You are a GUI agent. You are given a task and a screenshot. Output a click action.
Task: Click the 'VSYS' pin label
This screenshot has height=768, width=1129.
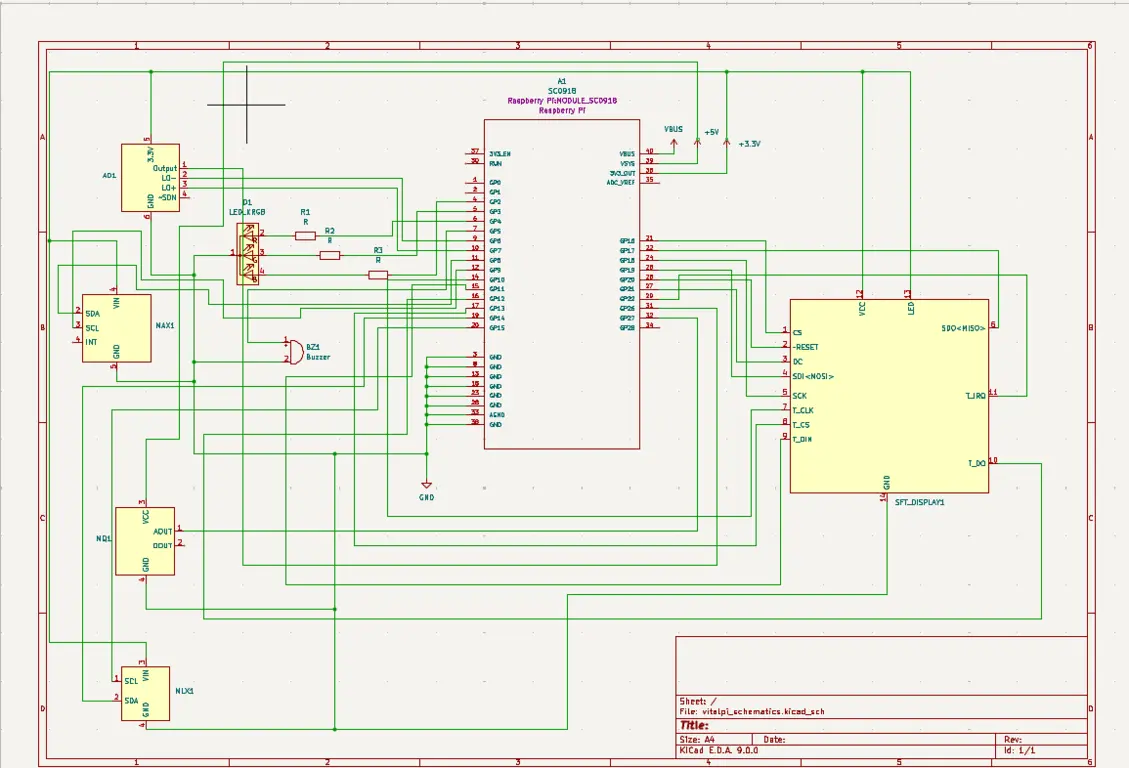[x=627, y=163]
